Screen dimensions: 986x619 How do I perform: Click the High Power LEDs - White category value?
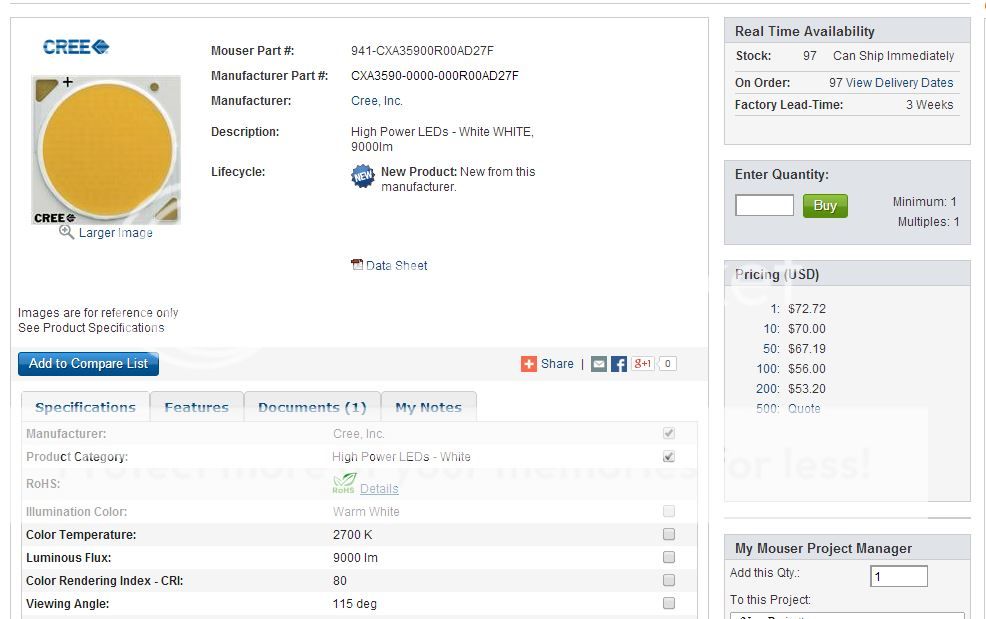[401, 457]
